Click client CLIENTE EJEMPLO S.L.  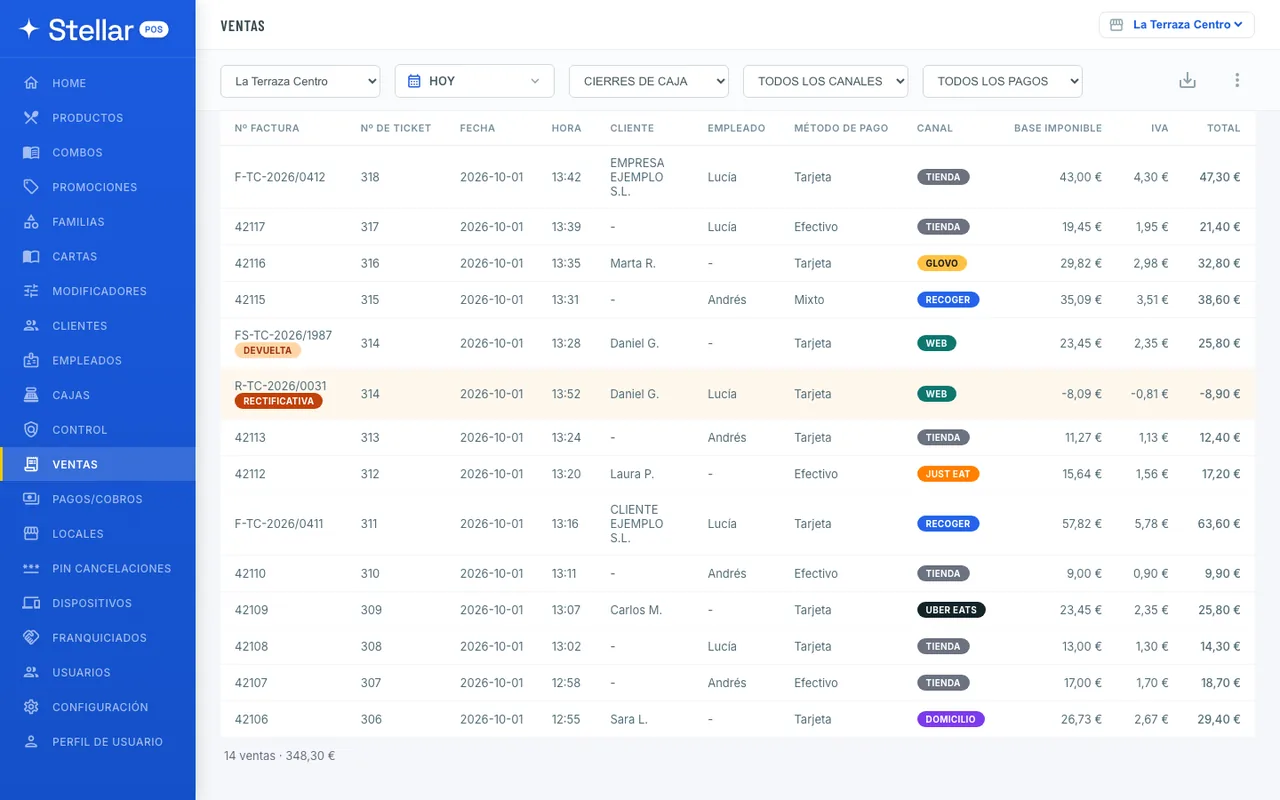pyautogui.click(x=637, y=524)
